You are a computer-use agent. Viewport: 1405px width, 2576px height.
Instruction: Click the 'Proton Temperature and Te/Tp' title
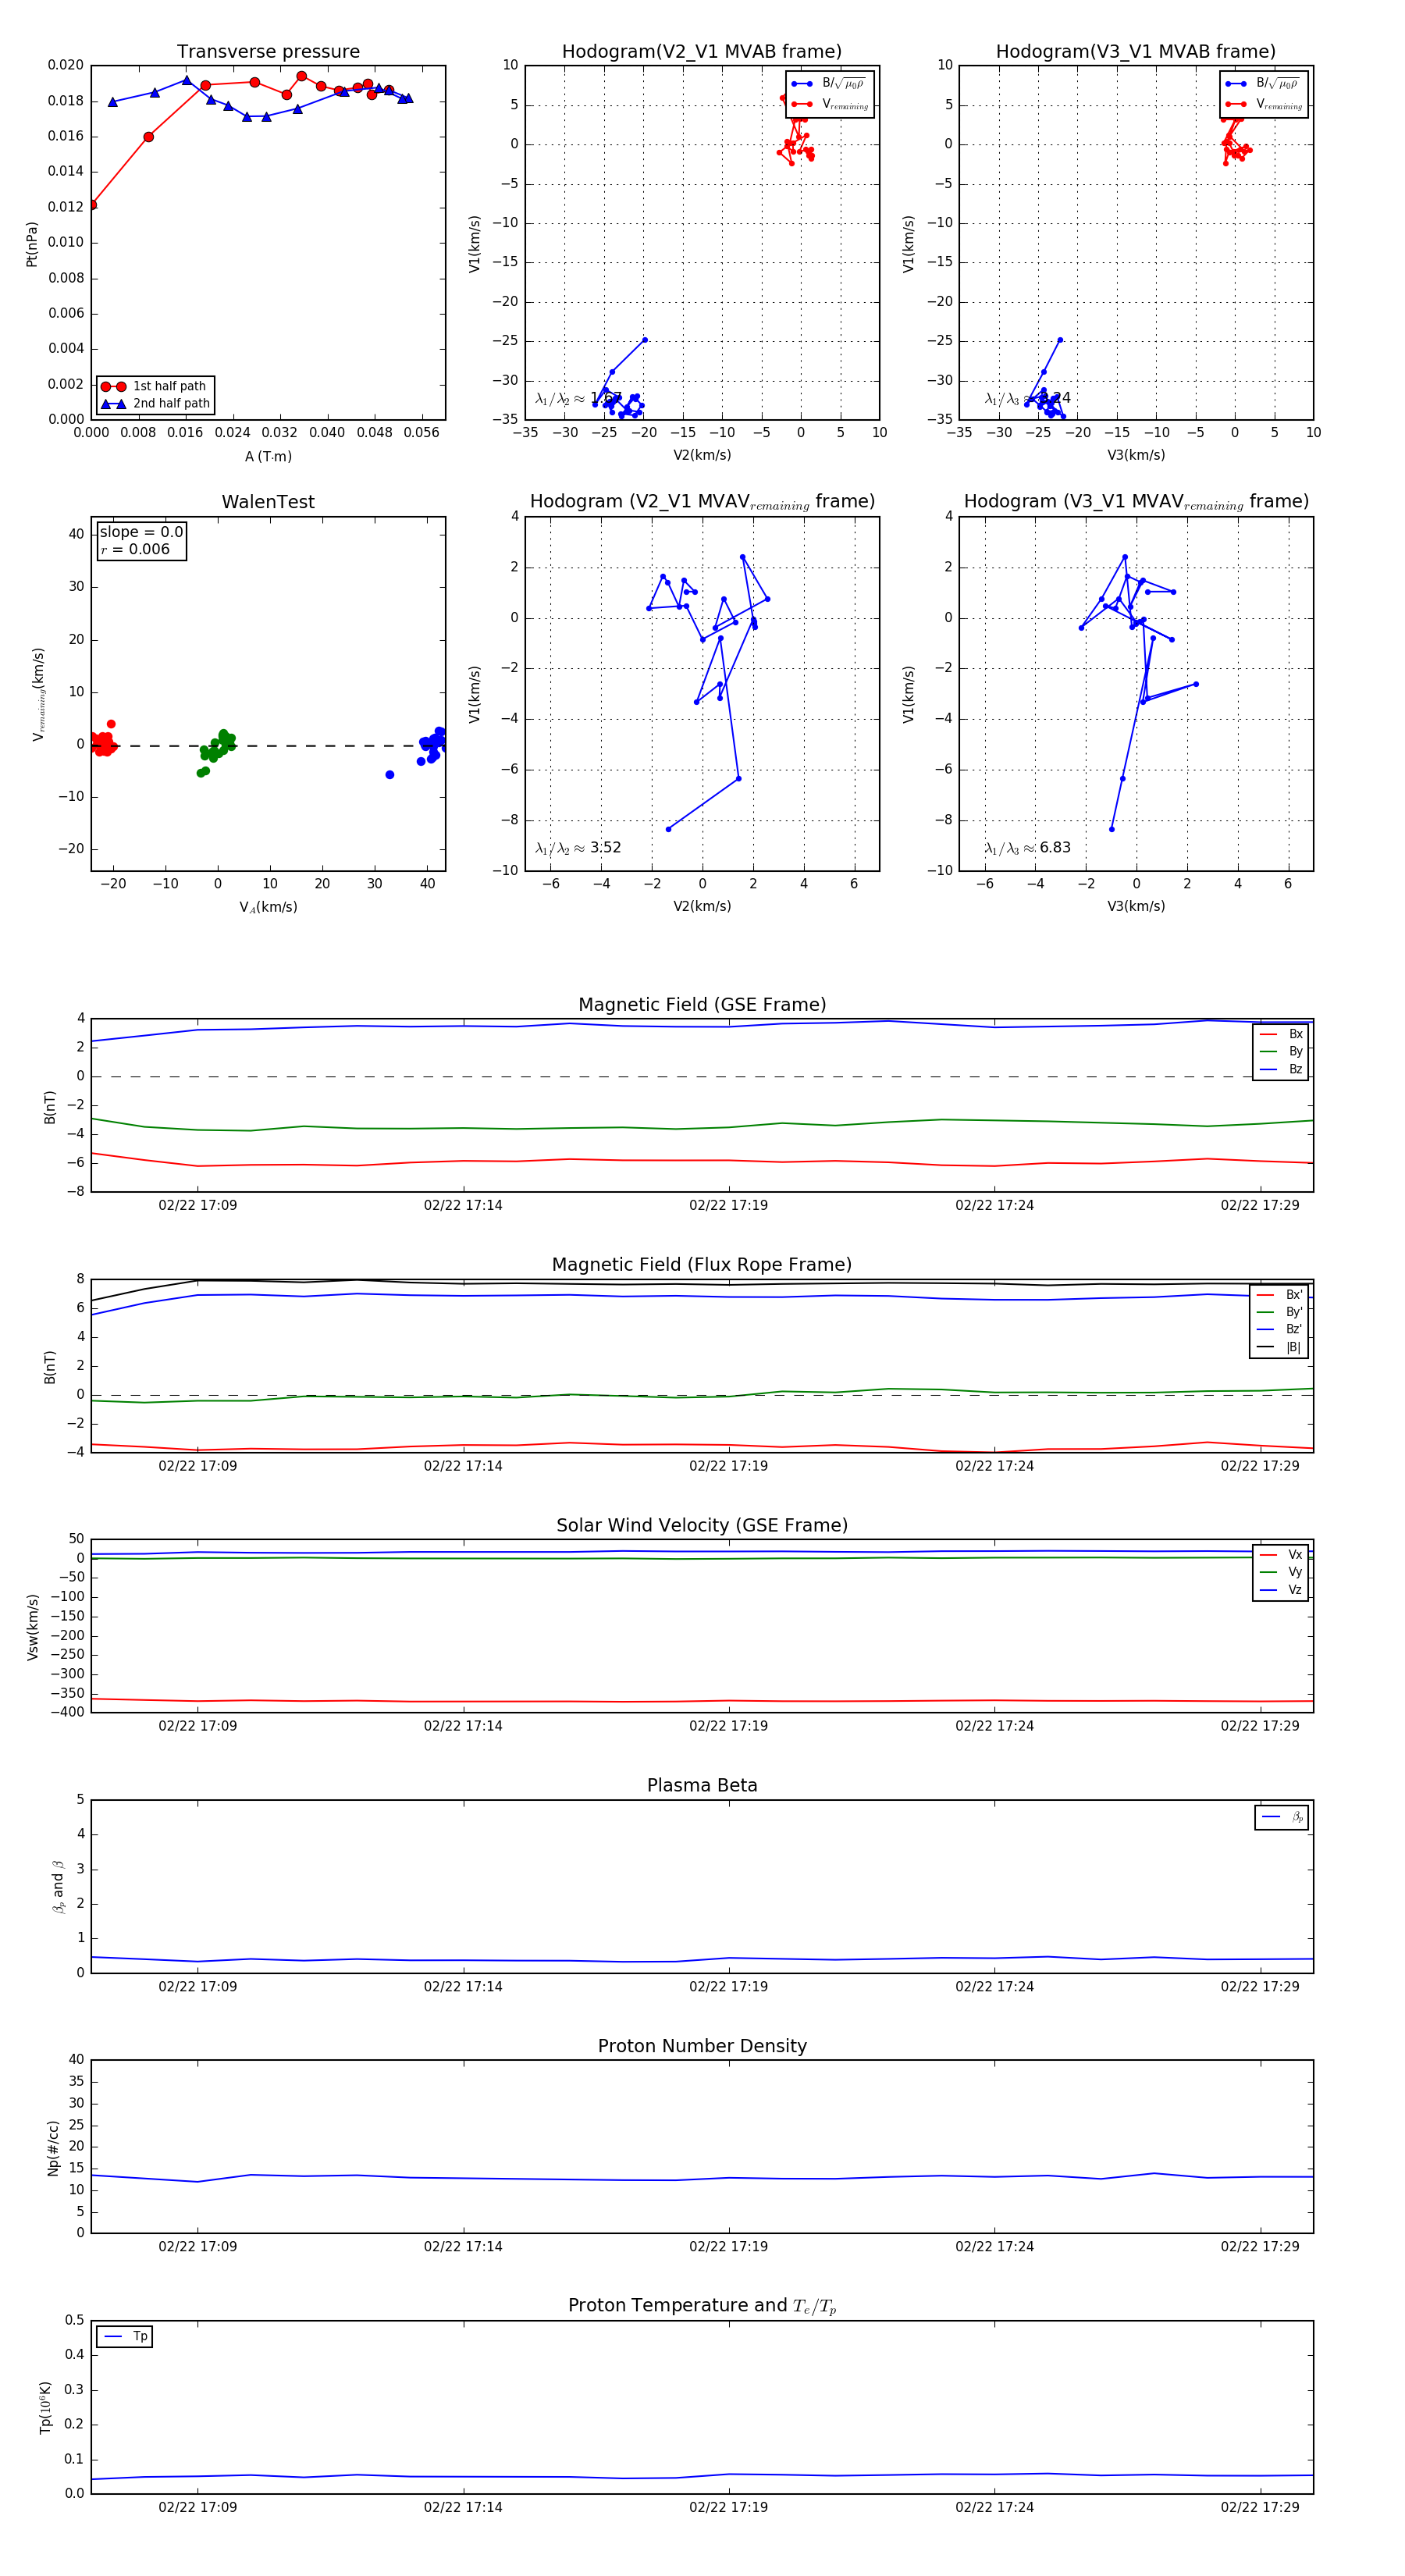(x=702, y=2306)
